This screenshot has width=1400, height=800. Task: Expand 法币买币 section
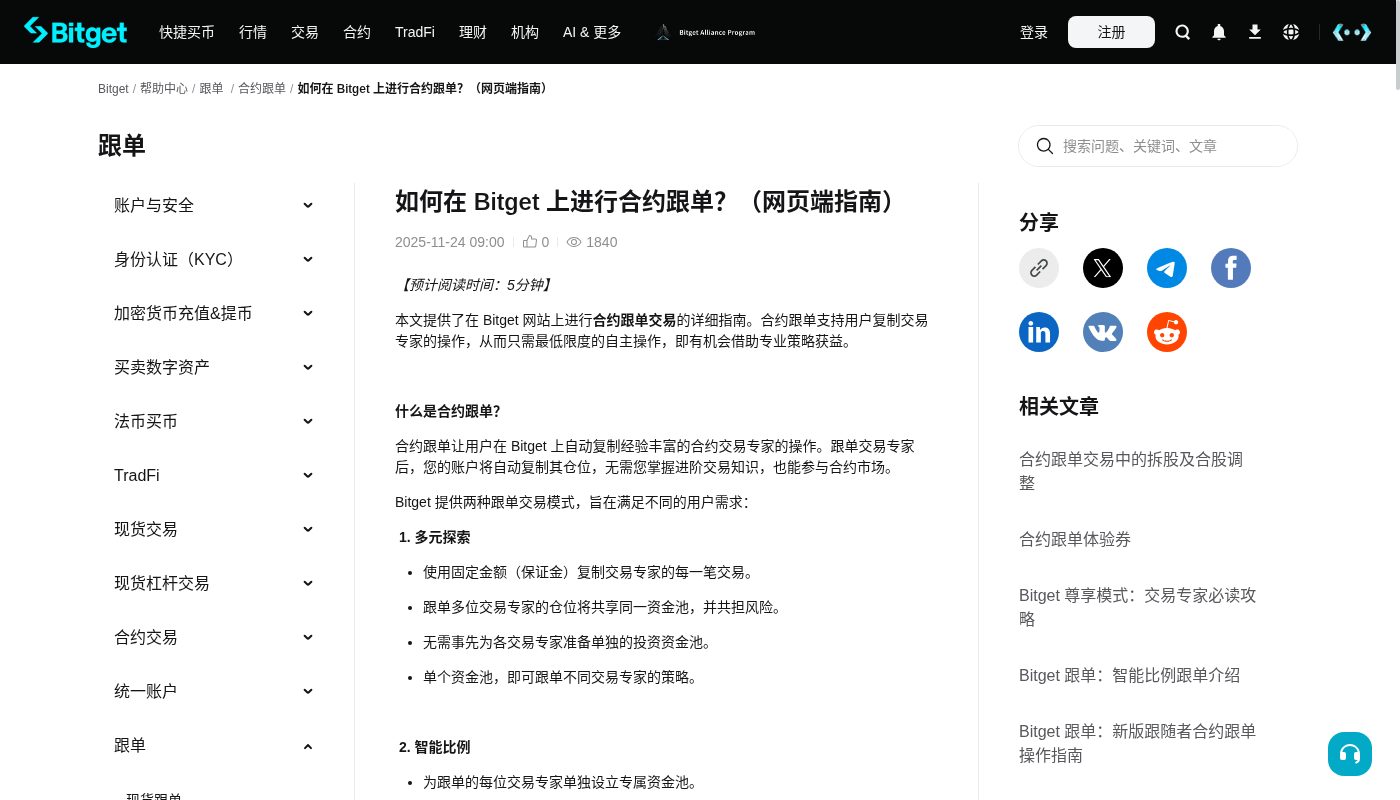point(214,421)
